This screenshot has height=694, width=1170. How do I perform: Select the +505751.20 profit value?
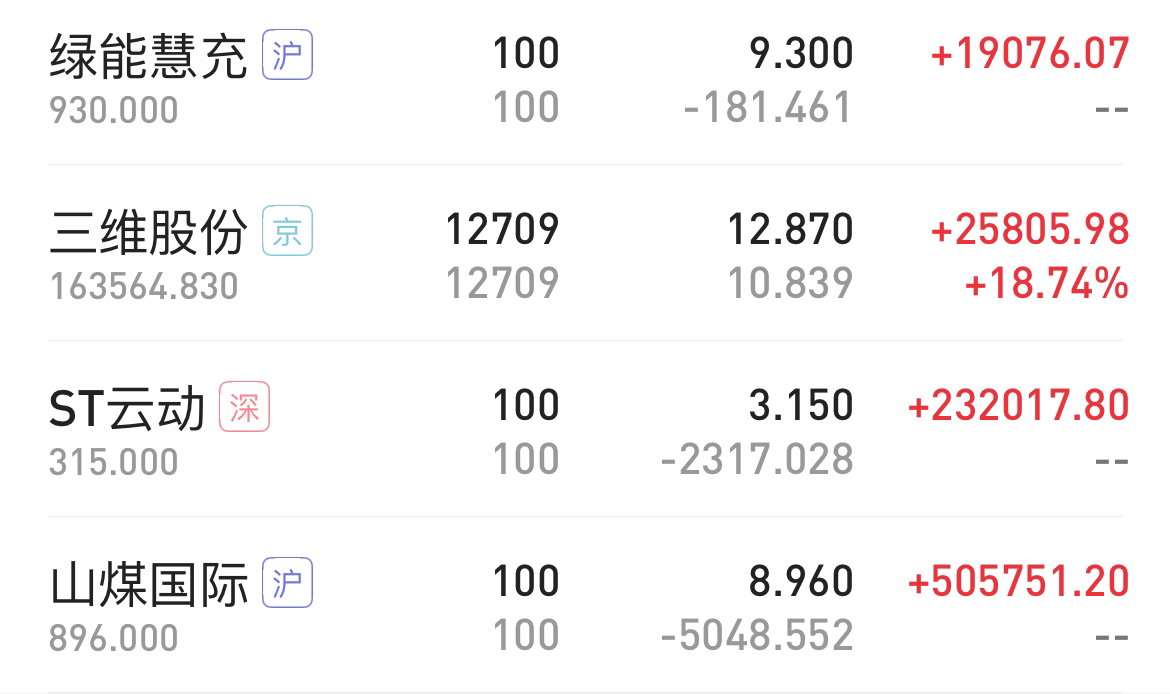1019,582
